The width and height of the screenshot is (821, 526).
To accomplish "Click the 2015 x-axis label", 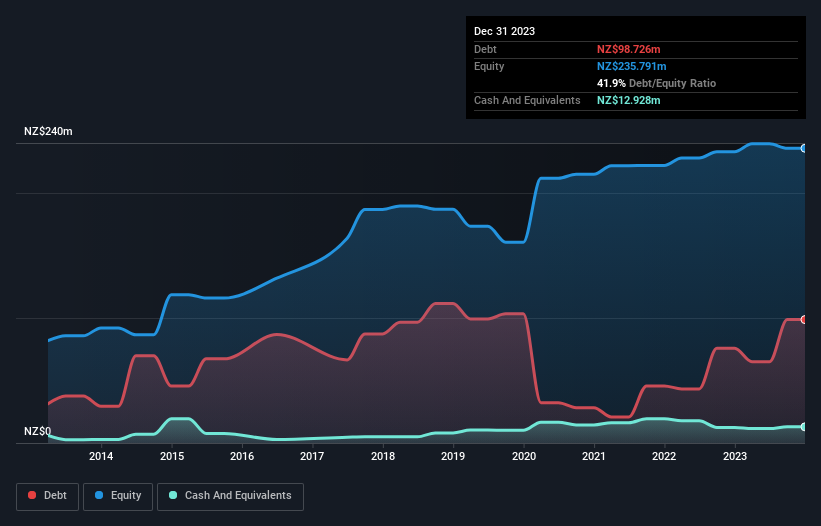I will 172,456.
